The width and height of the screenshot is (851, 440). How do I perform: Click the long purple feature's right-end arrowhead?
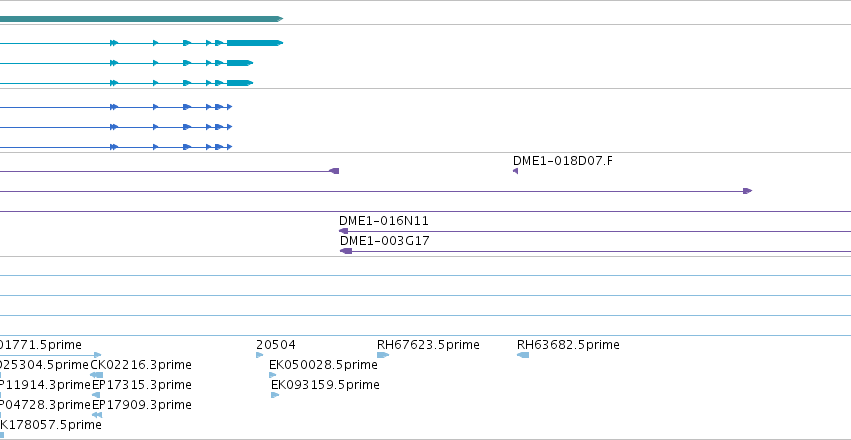(x=747, y=191)
